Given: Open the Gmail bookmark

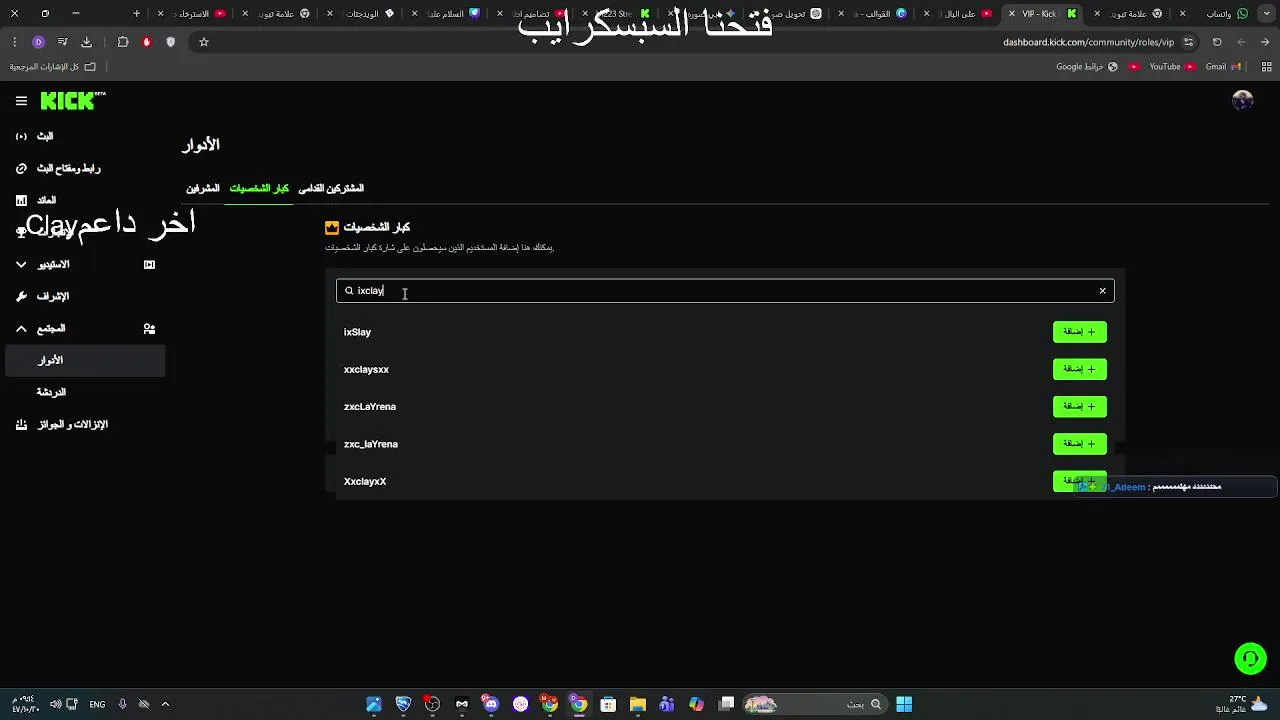Looking at the screenshot, I should coord(1222,67).
